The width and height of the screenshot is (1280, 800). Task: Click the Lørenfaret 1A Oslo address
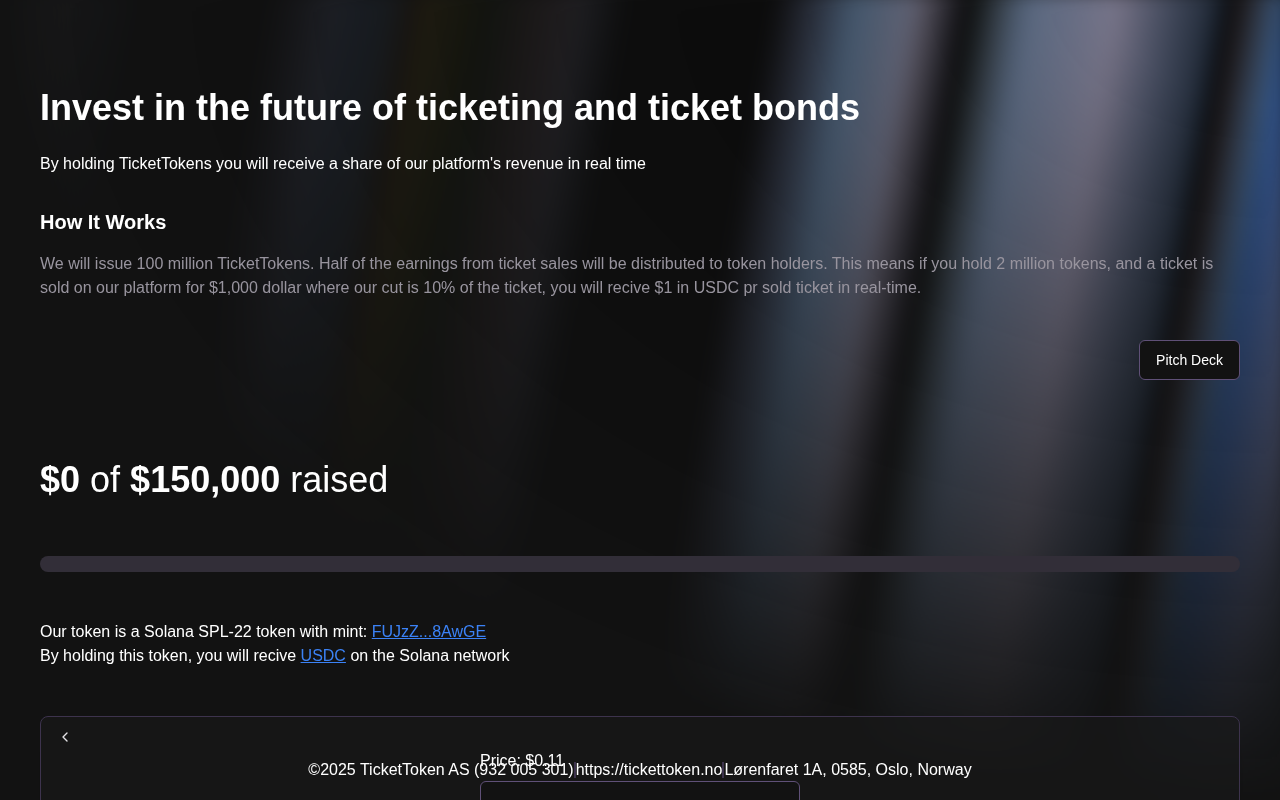pos(848,770)
